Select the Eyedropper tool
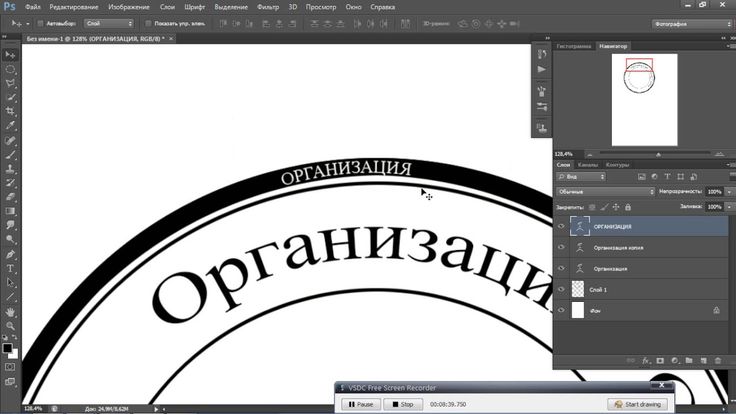The width and height of the screenshot is (736, 414). [10, 126]
